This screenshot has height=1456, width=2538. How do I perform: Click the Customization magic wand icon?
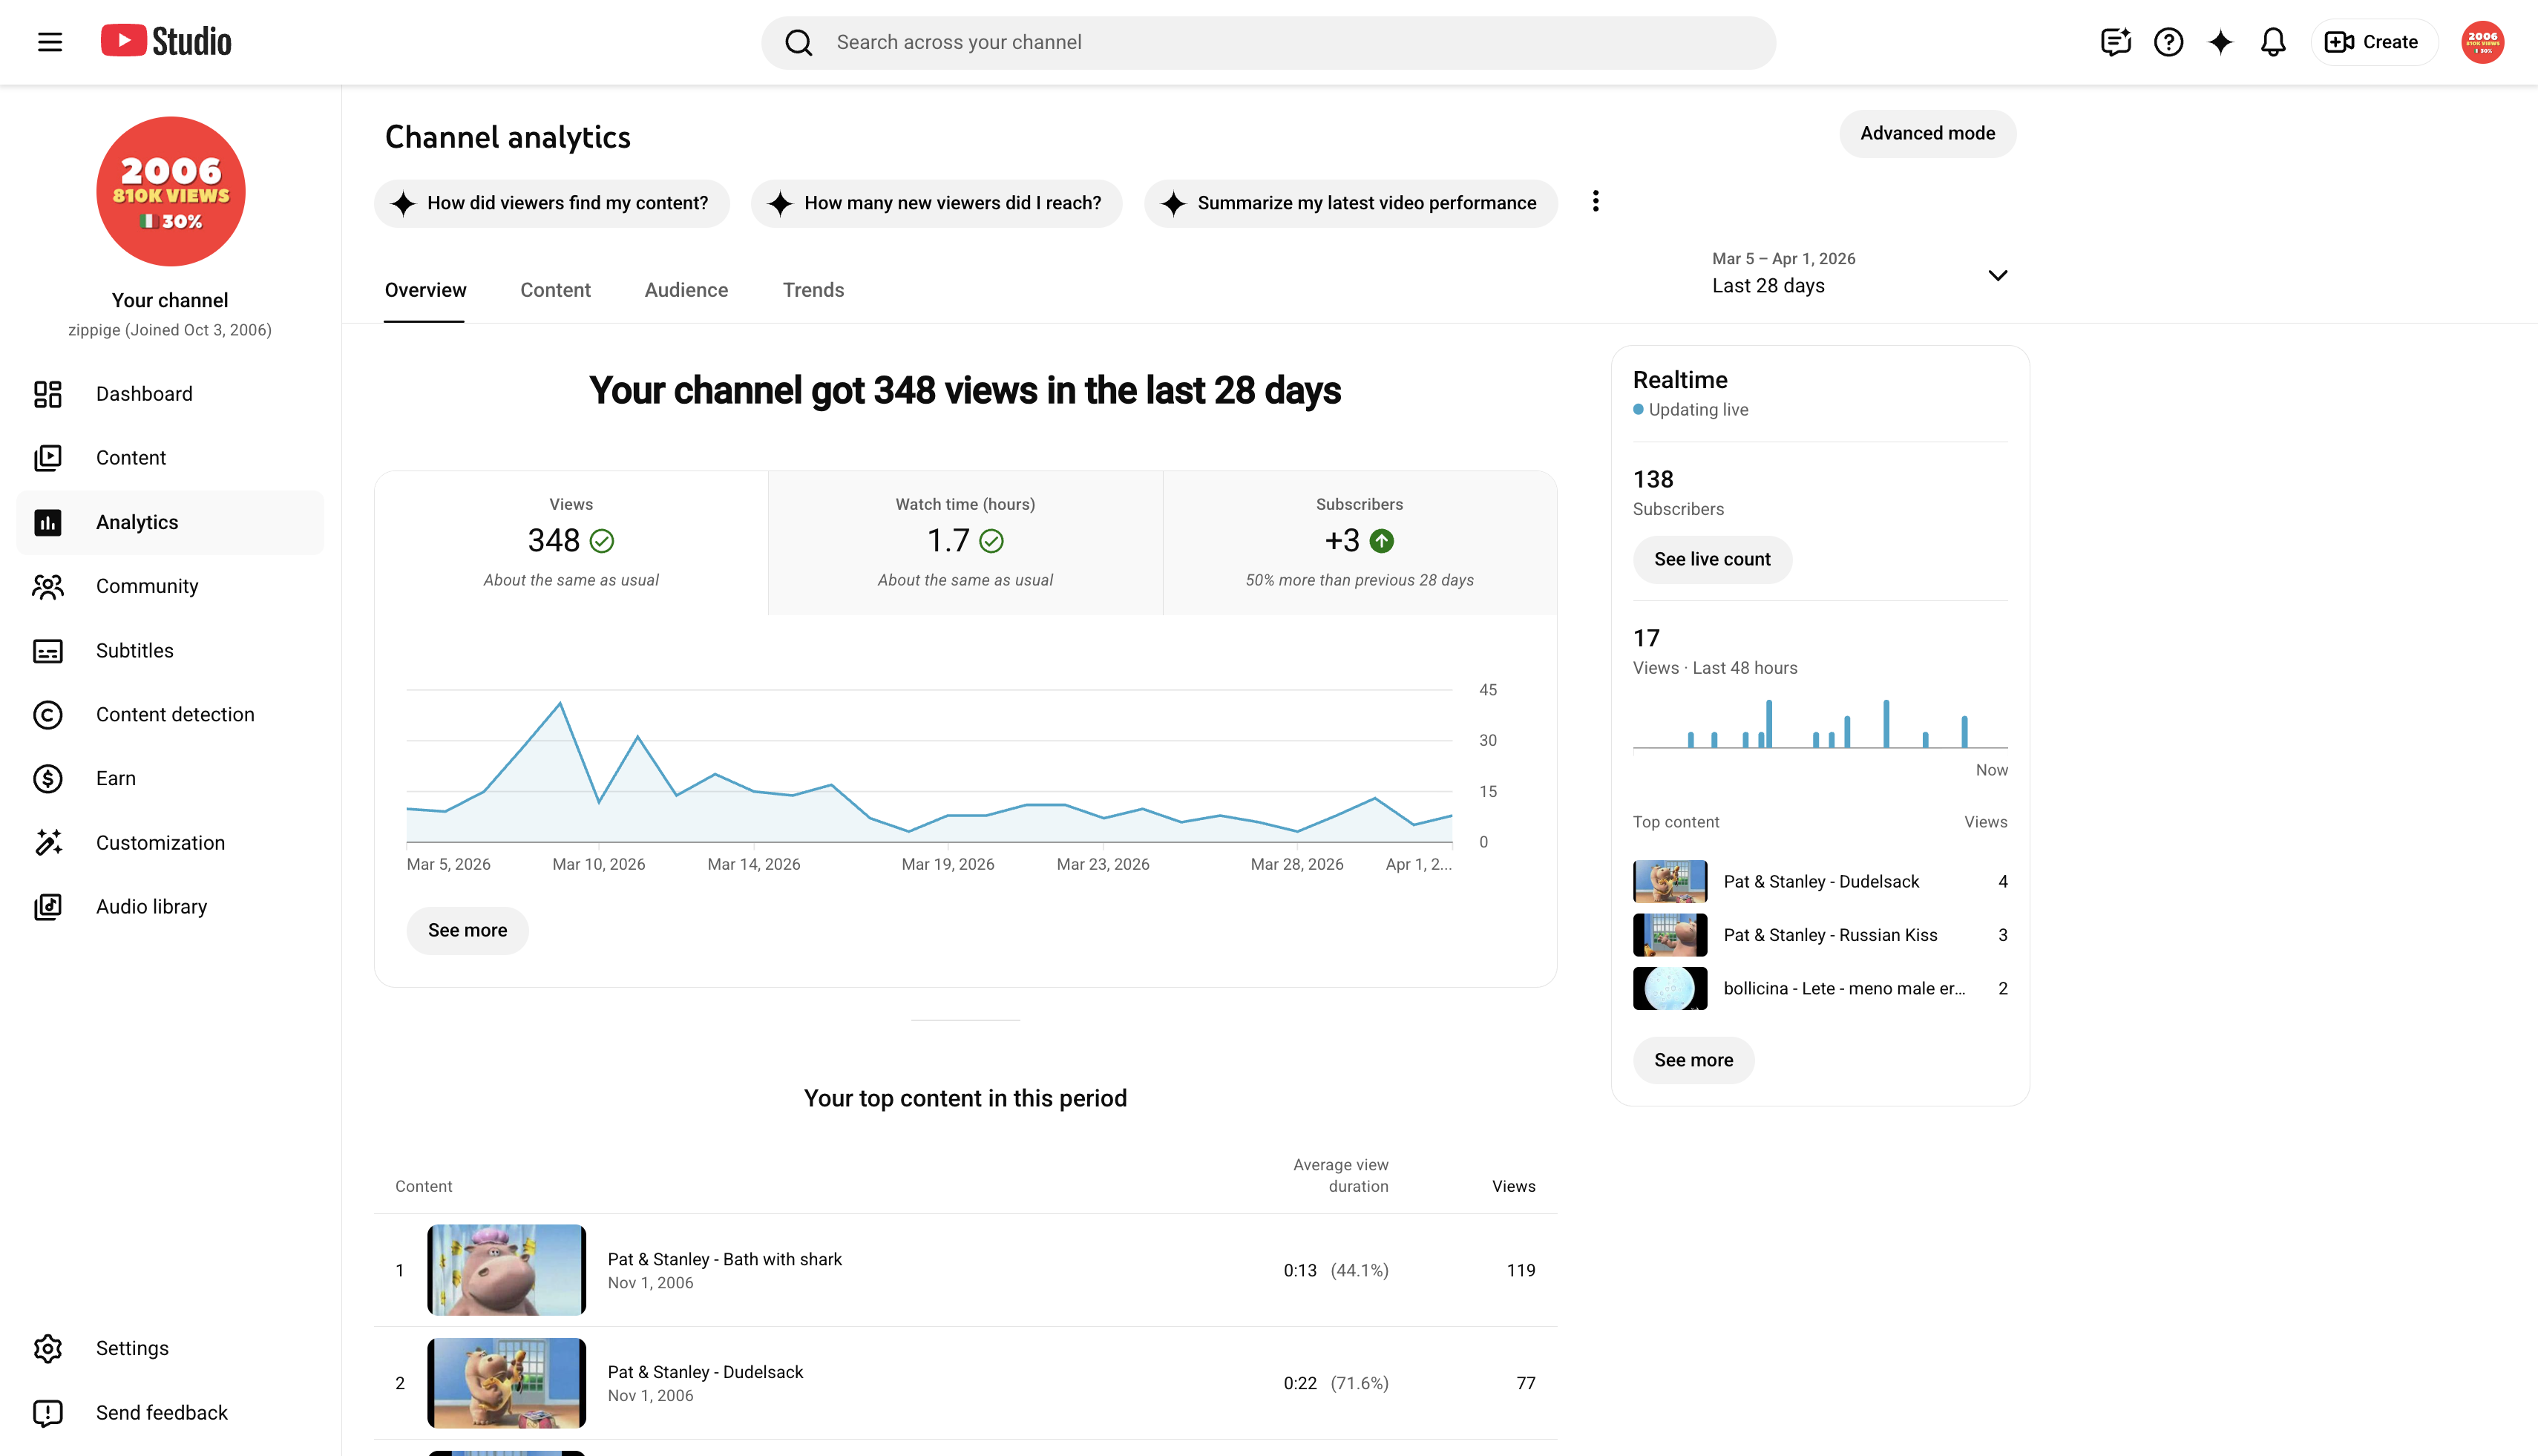tap(48, 843)
